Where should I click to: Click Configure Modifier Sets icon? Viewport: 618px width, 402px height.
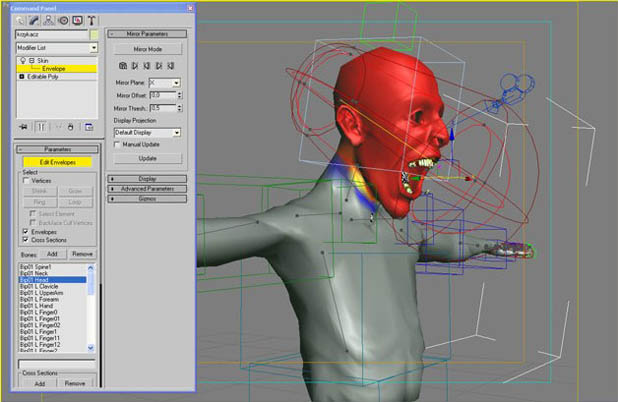(89, 127)
